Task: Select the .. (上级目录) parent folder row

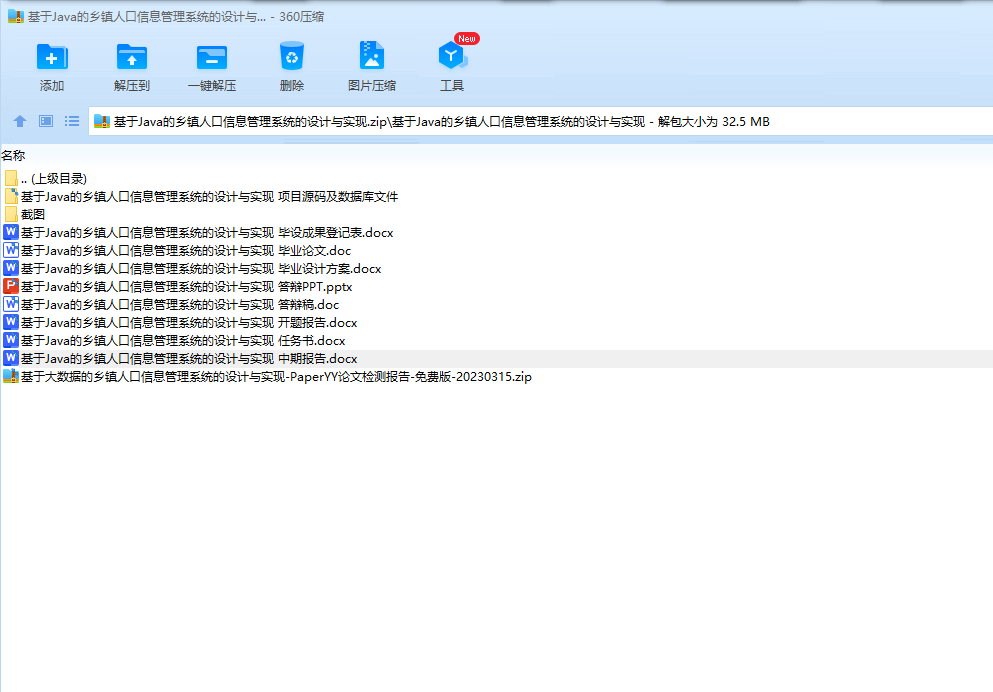Action: pos(496,179)
